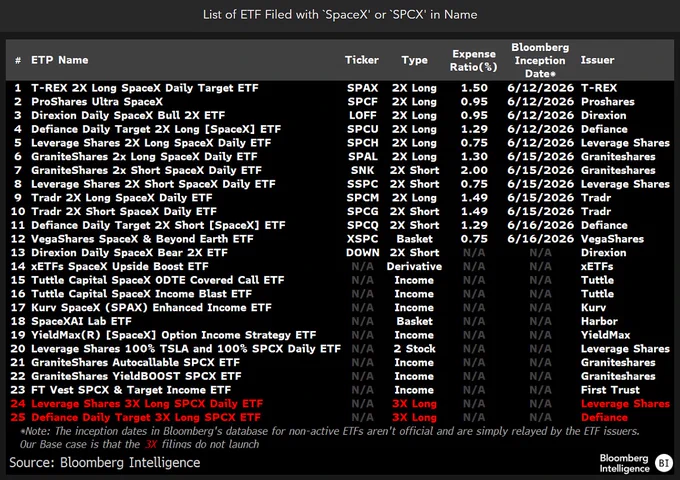The width and height of the screenshot is (680, 480).
Task: Select 'Defiance Daily Target 2X Long [SpaceX] ETF'
Action: pyautogui.click(x=156, y=129)
